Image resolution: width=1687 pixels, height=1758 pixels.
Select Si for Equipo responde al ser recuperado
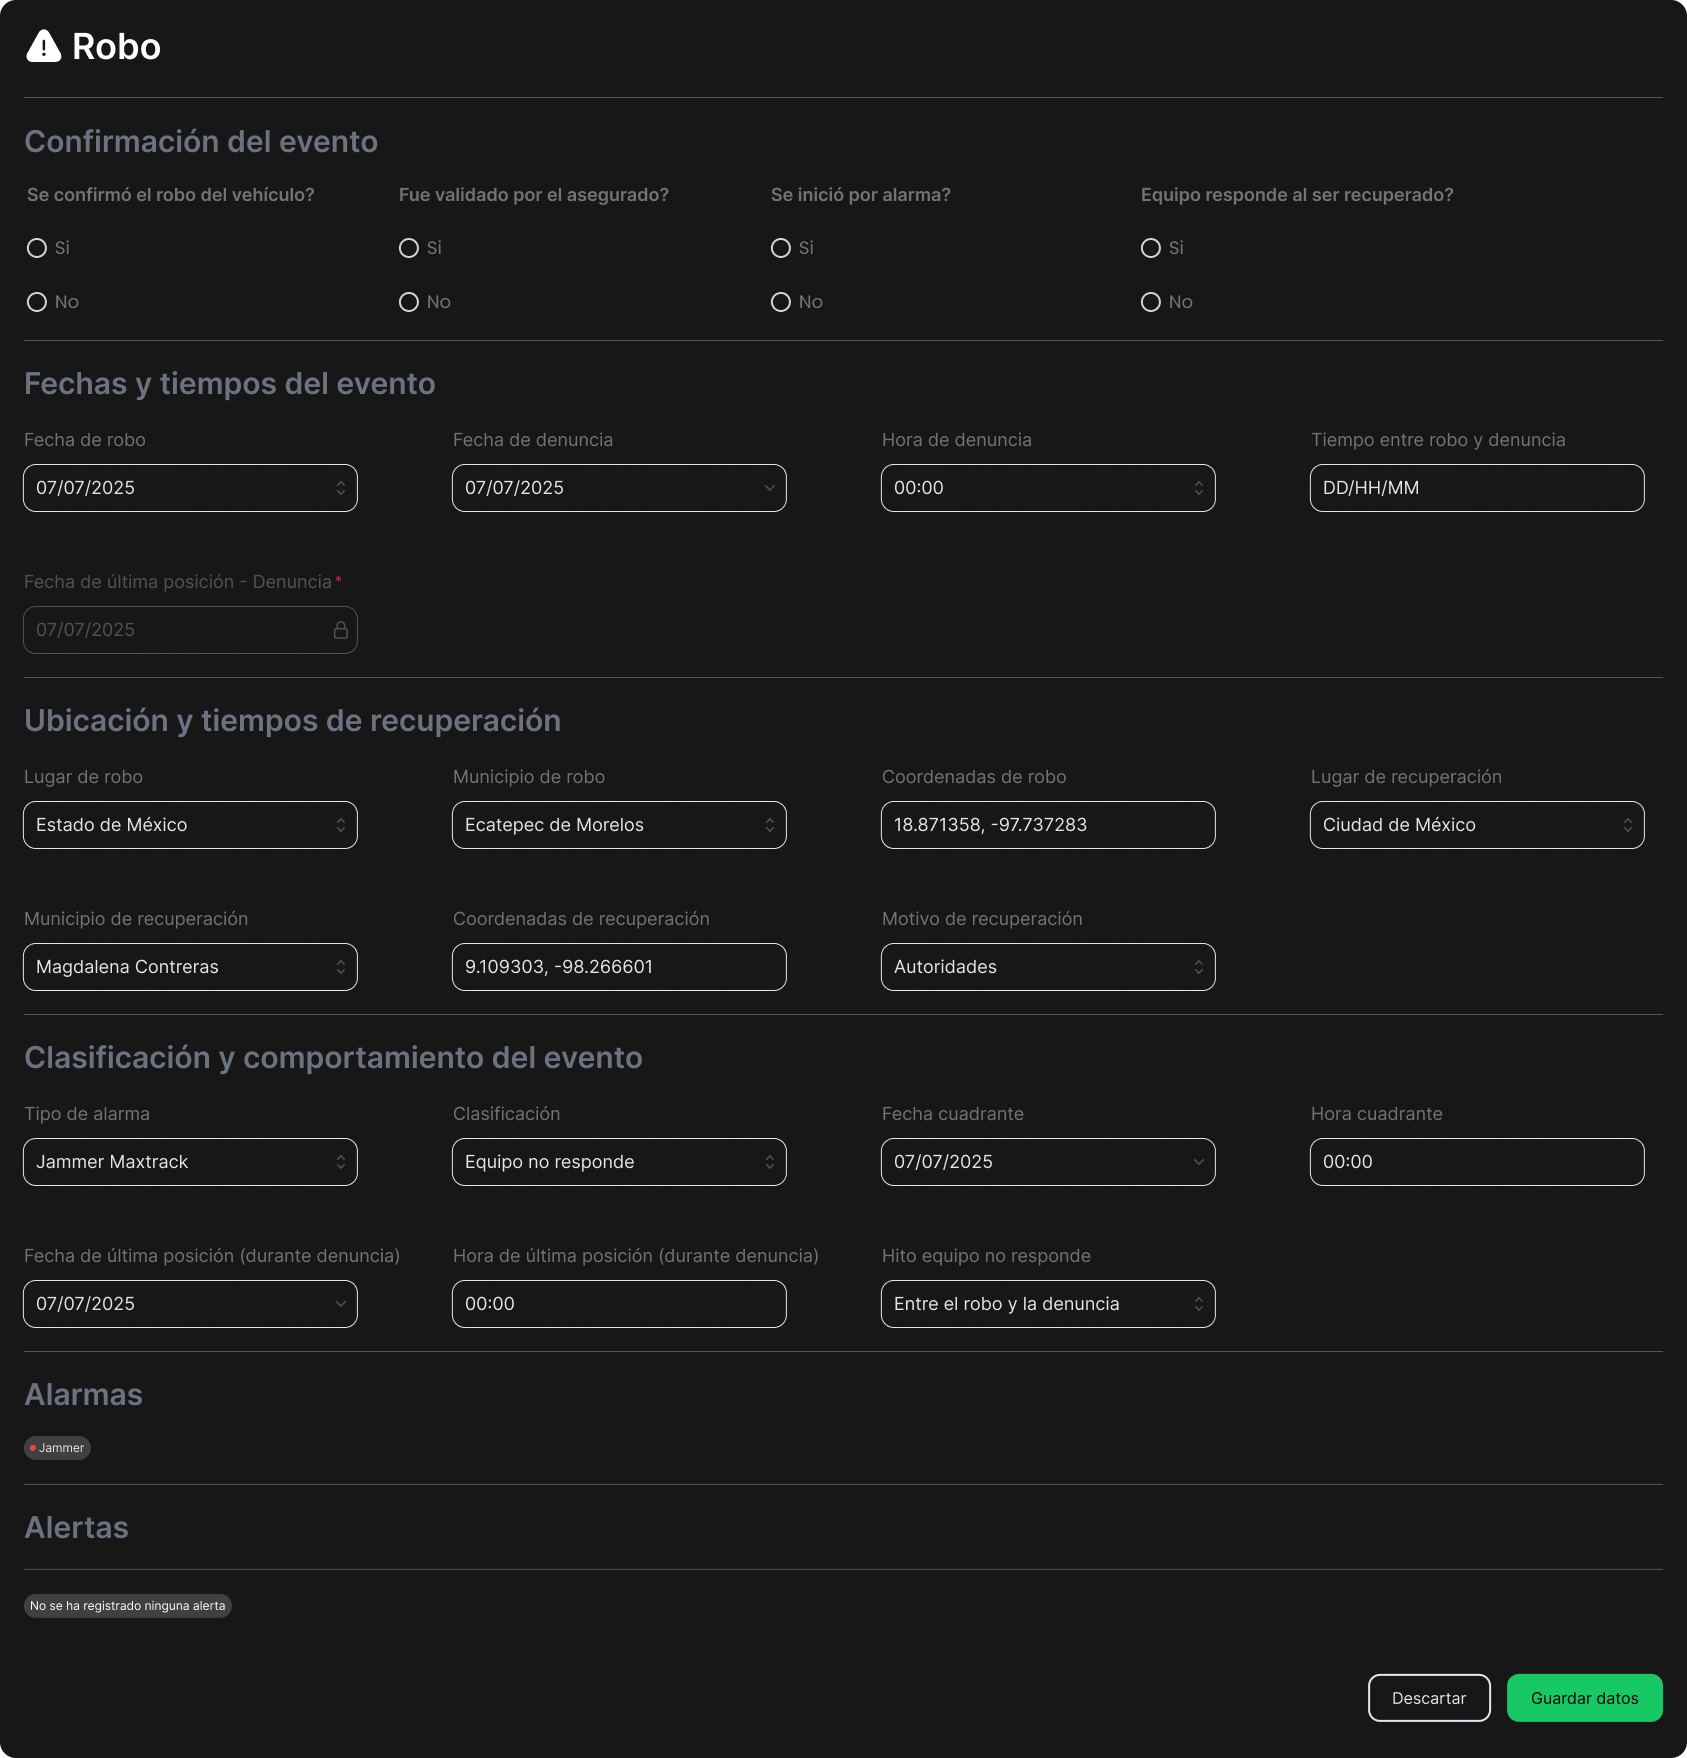click(x=1151, y=248)
